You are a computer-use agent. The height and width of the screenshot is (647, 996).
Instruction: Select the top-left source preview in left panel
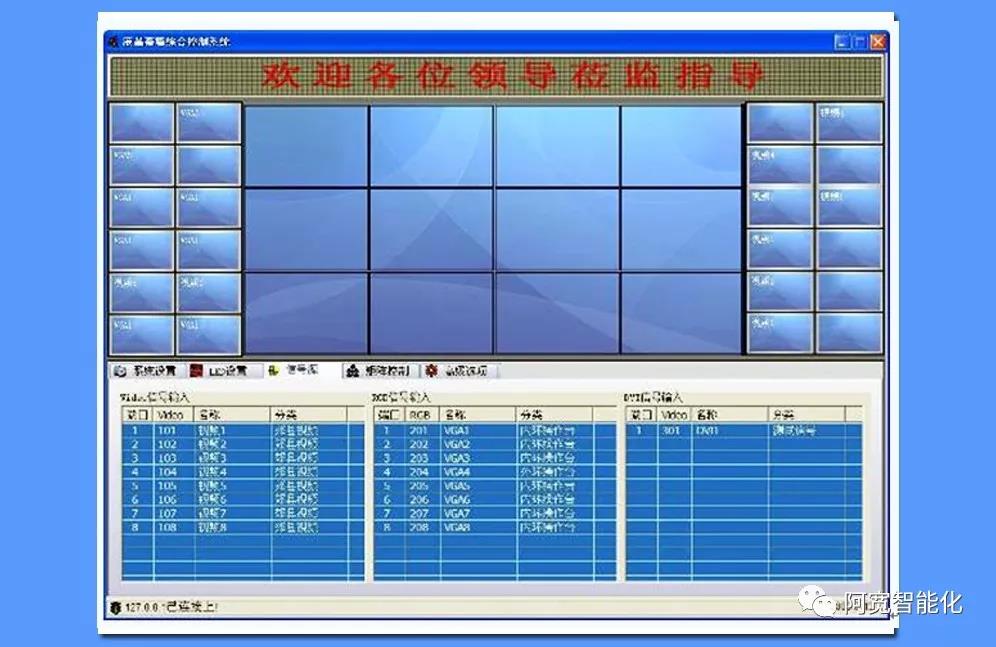point(142,123)
